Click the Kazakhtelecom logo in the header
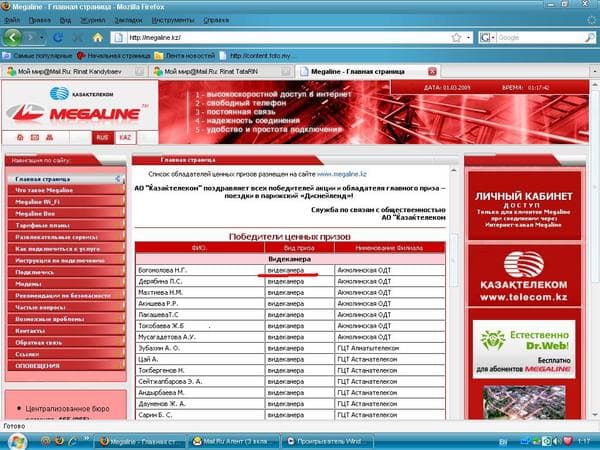The width and height of the screenshot is (600, 450). click(81, 93)
